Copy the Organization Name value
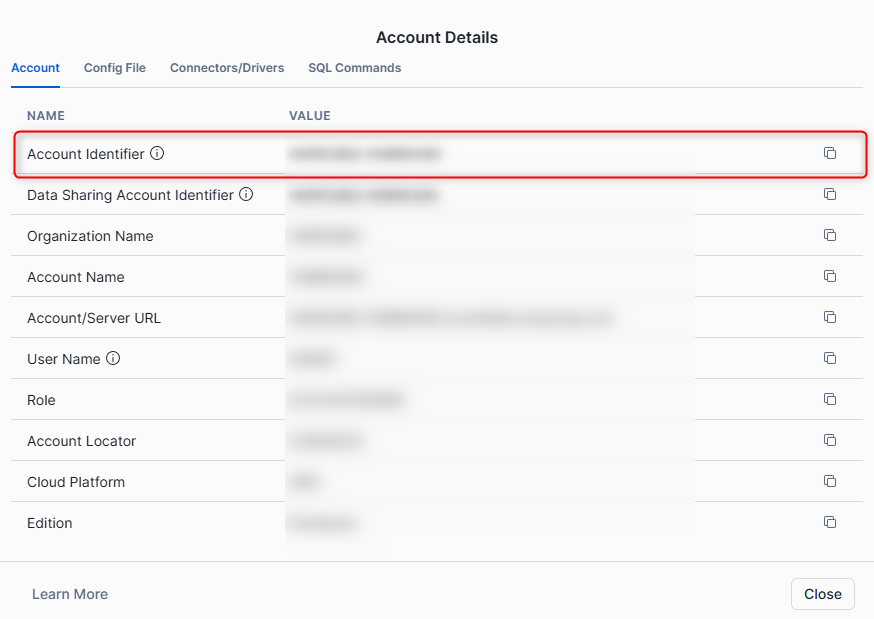The width and height of the screenshot is (874, 619). (829, 235)
